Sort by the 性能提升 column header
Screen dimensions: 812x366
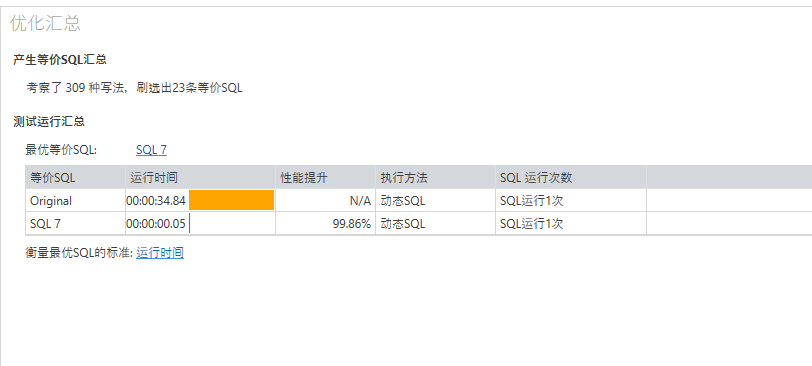pos(325,178)
